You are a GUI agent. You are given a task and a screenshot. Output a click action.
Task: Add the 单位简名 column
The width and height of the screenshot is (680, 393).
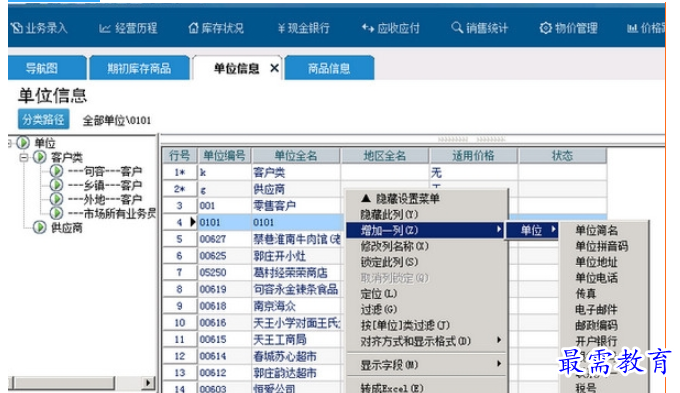596,230
